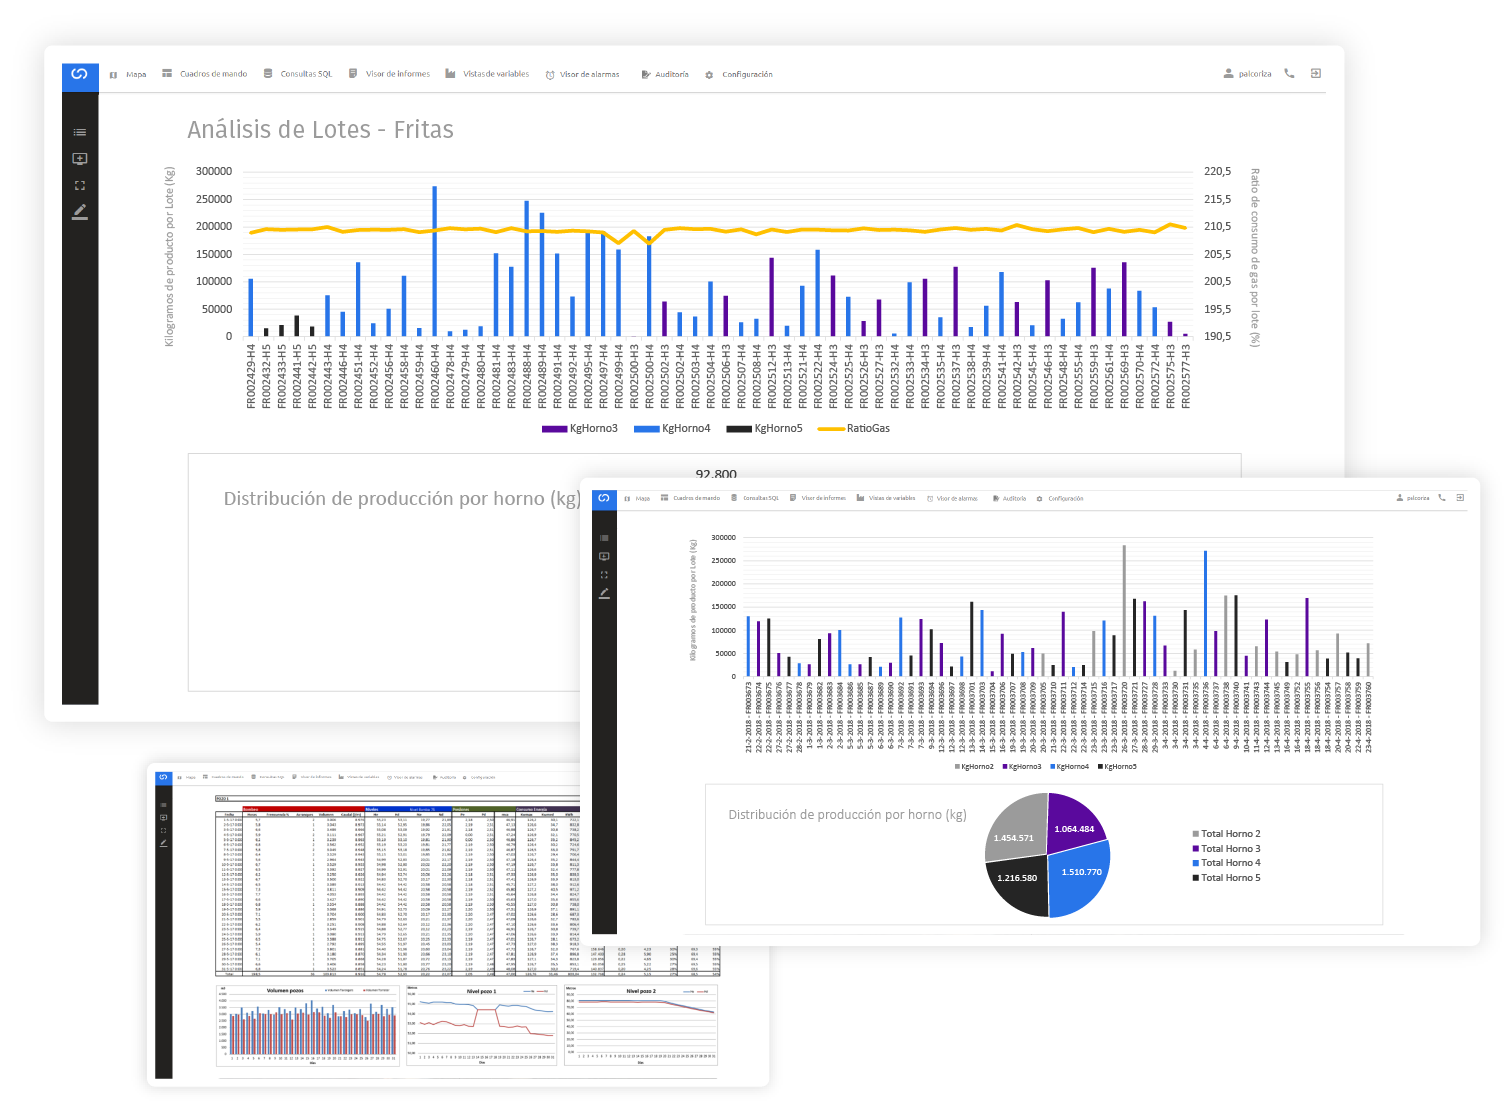Click the palcorlza user in the Análisis de Lotes window
This screenshot has height=1110, width=1512.
tap(1248, 74)
